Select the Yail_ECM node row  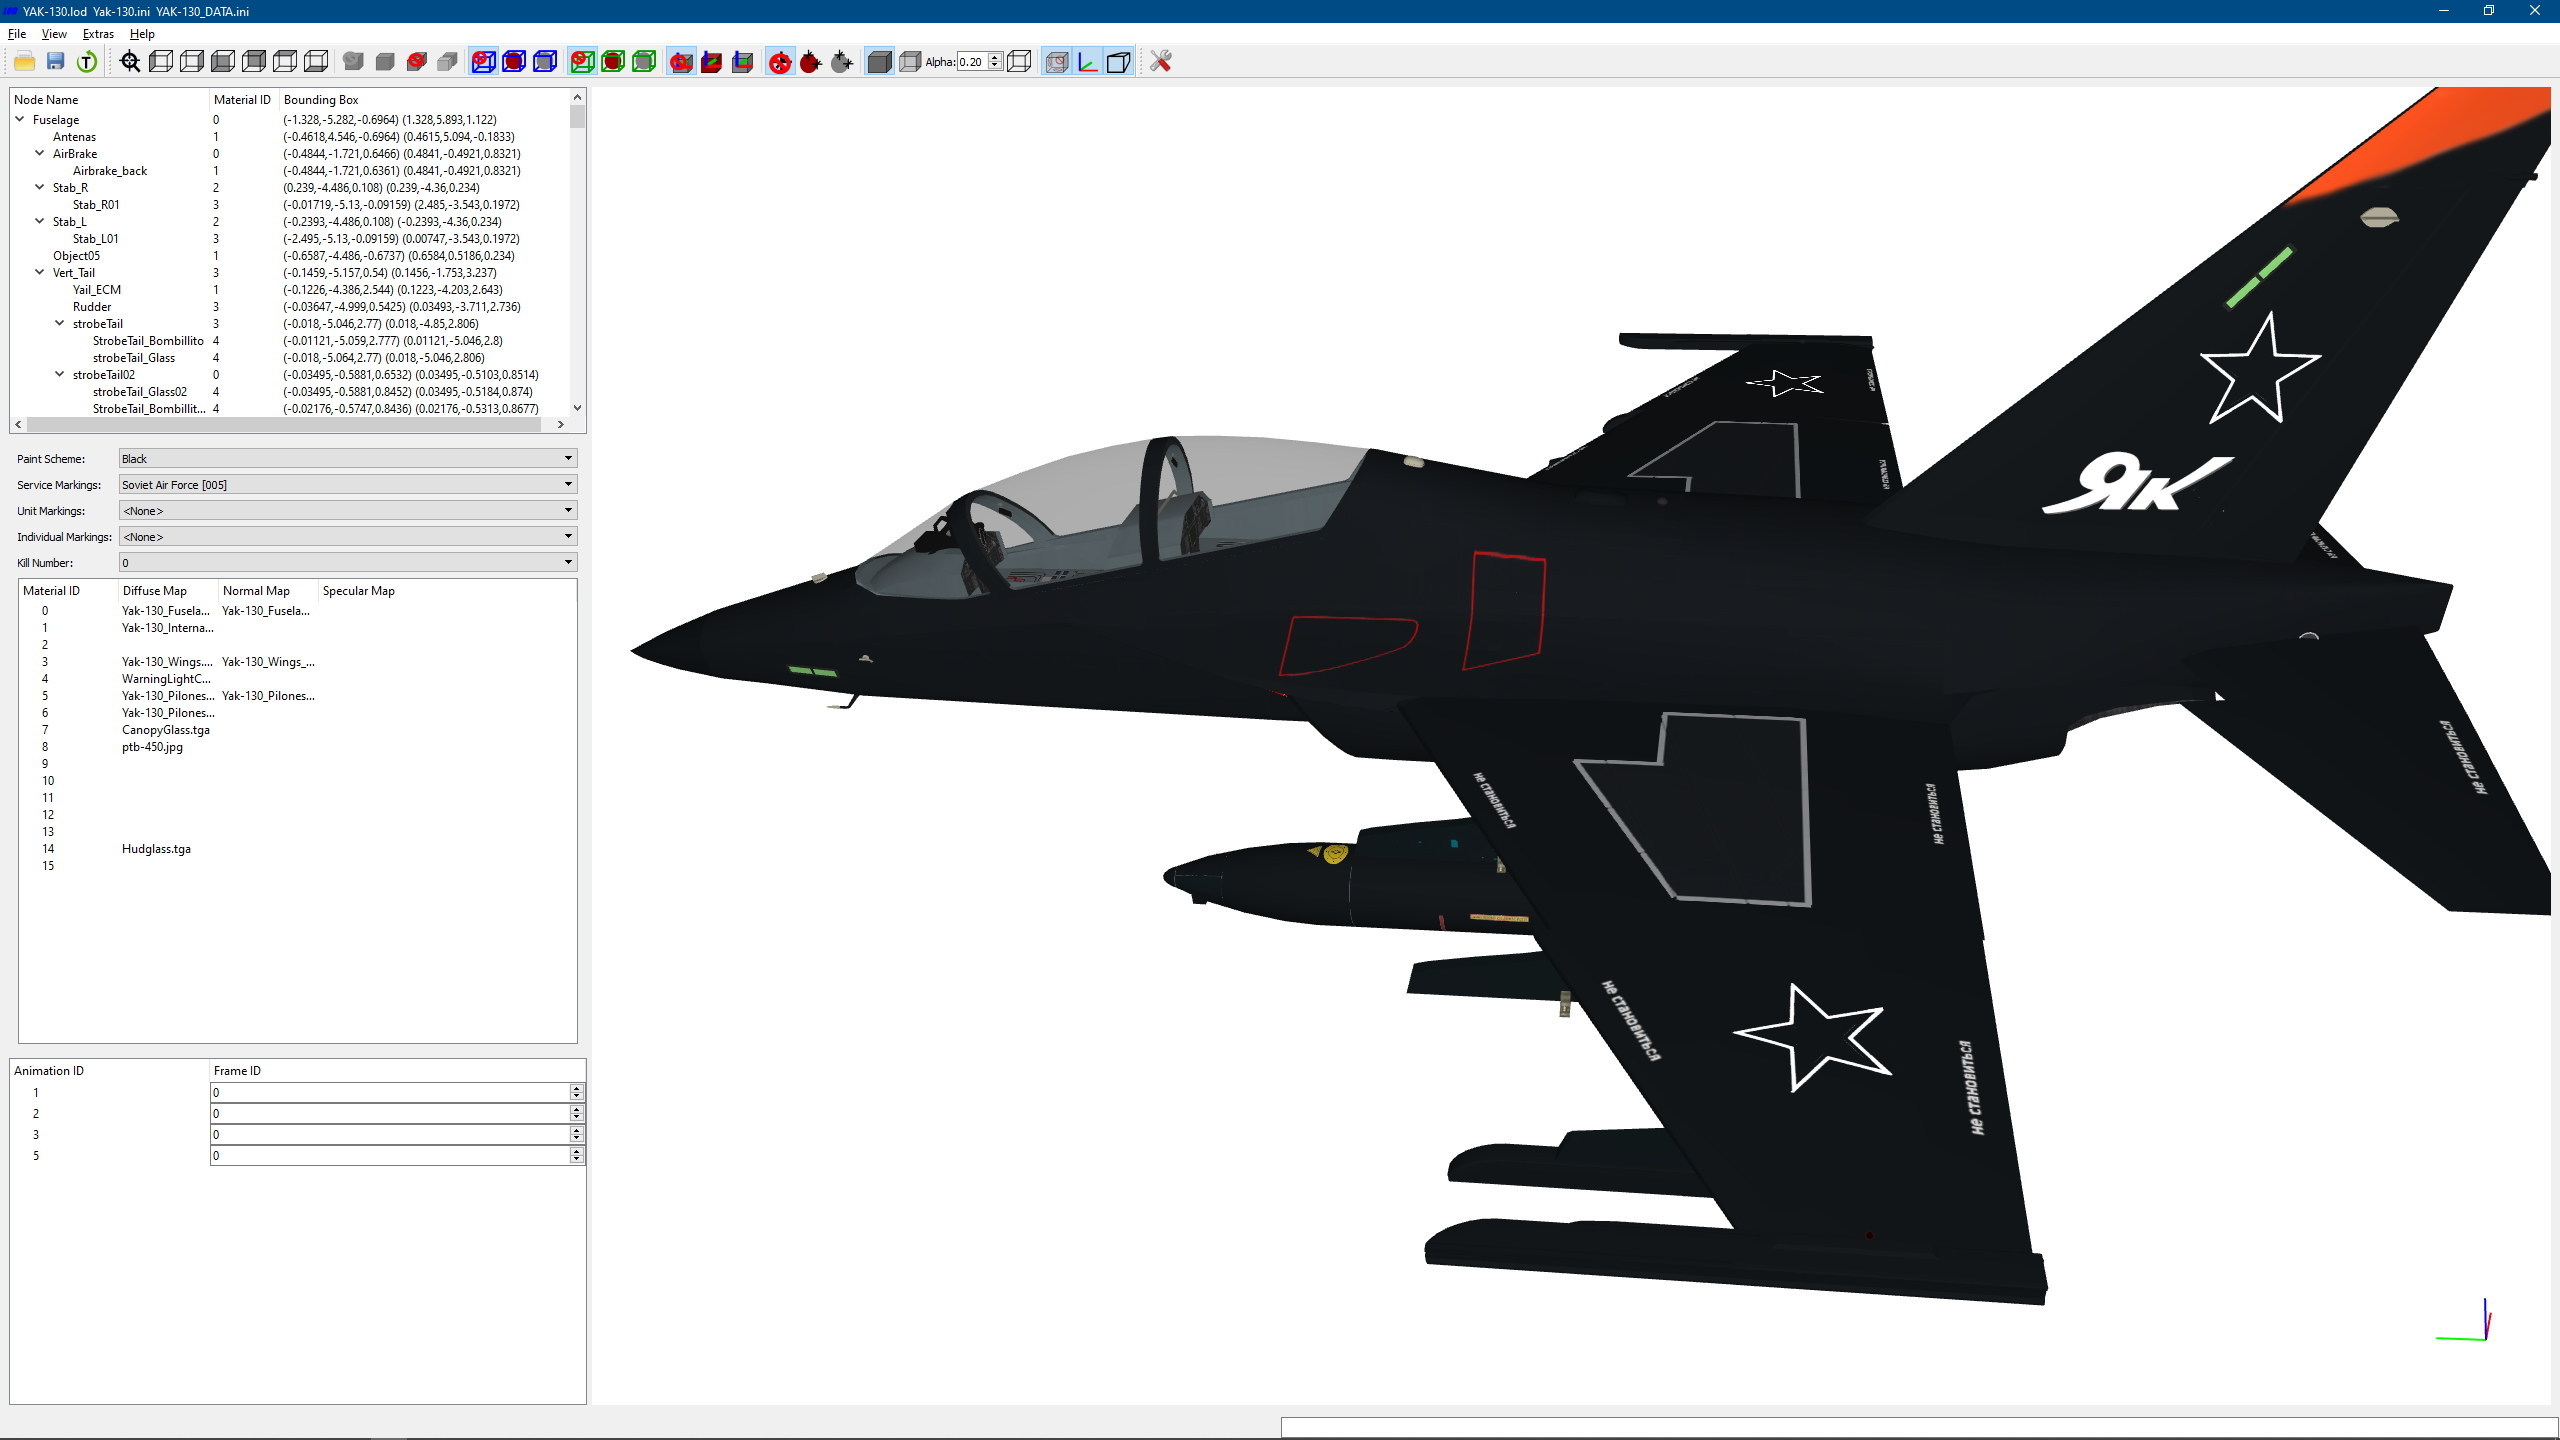[290, 290]
